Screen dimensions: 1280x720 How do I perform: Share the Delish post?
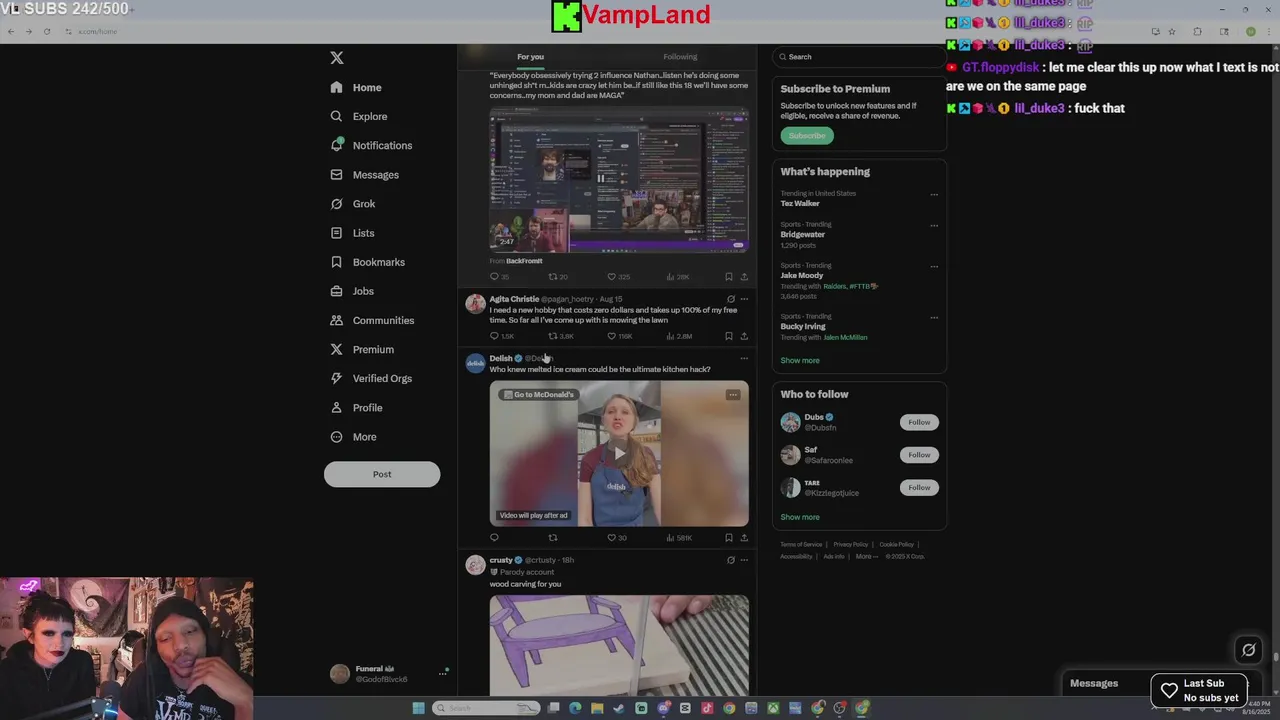pyautogui.click(x=744, y=538)
